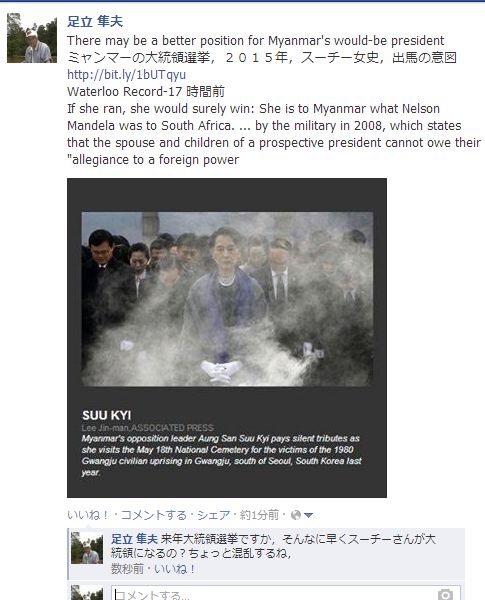Open the privacy globe audience selector
This screenshot has height=600, width=485.
coord(296,515)
